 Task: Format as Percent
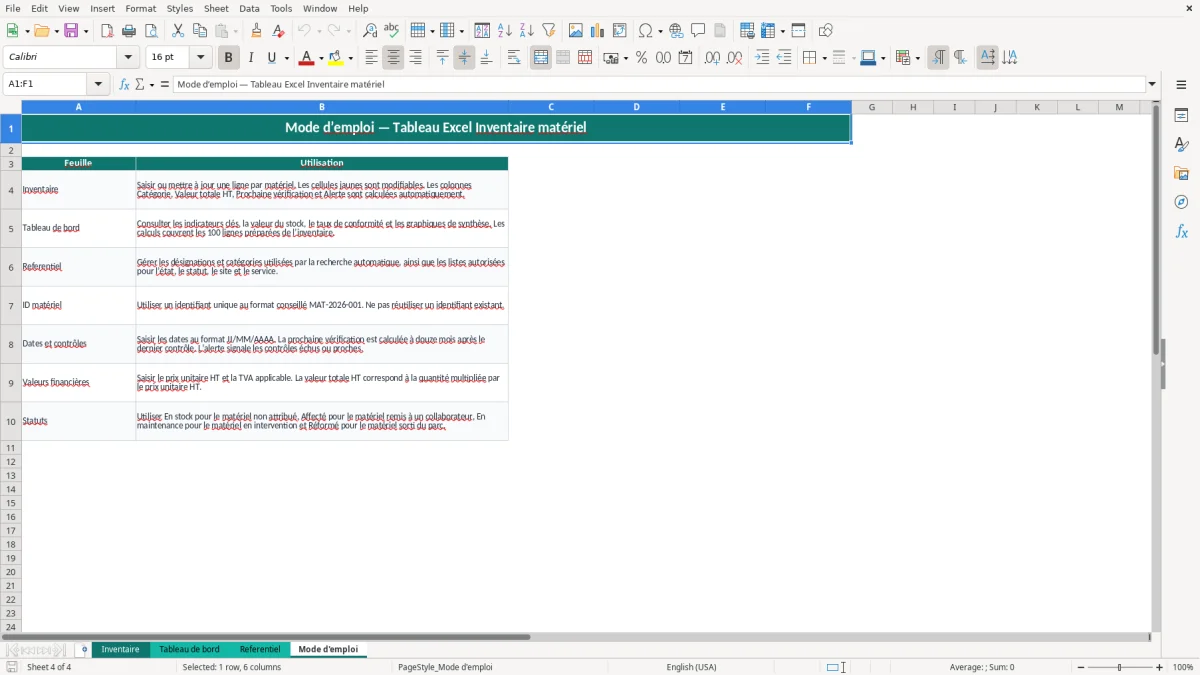point(641,58)
